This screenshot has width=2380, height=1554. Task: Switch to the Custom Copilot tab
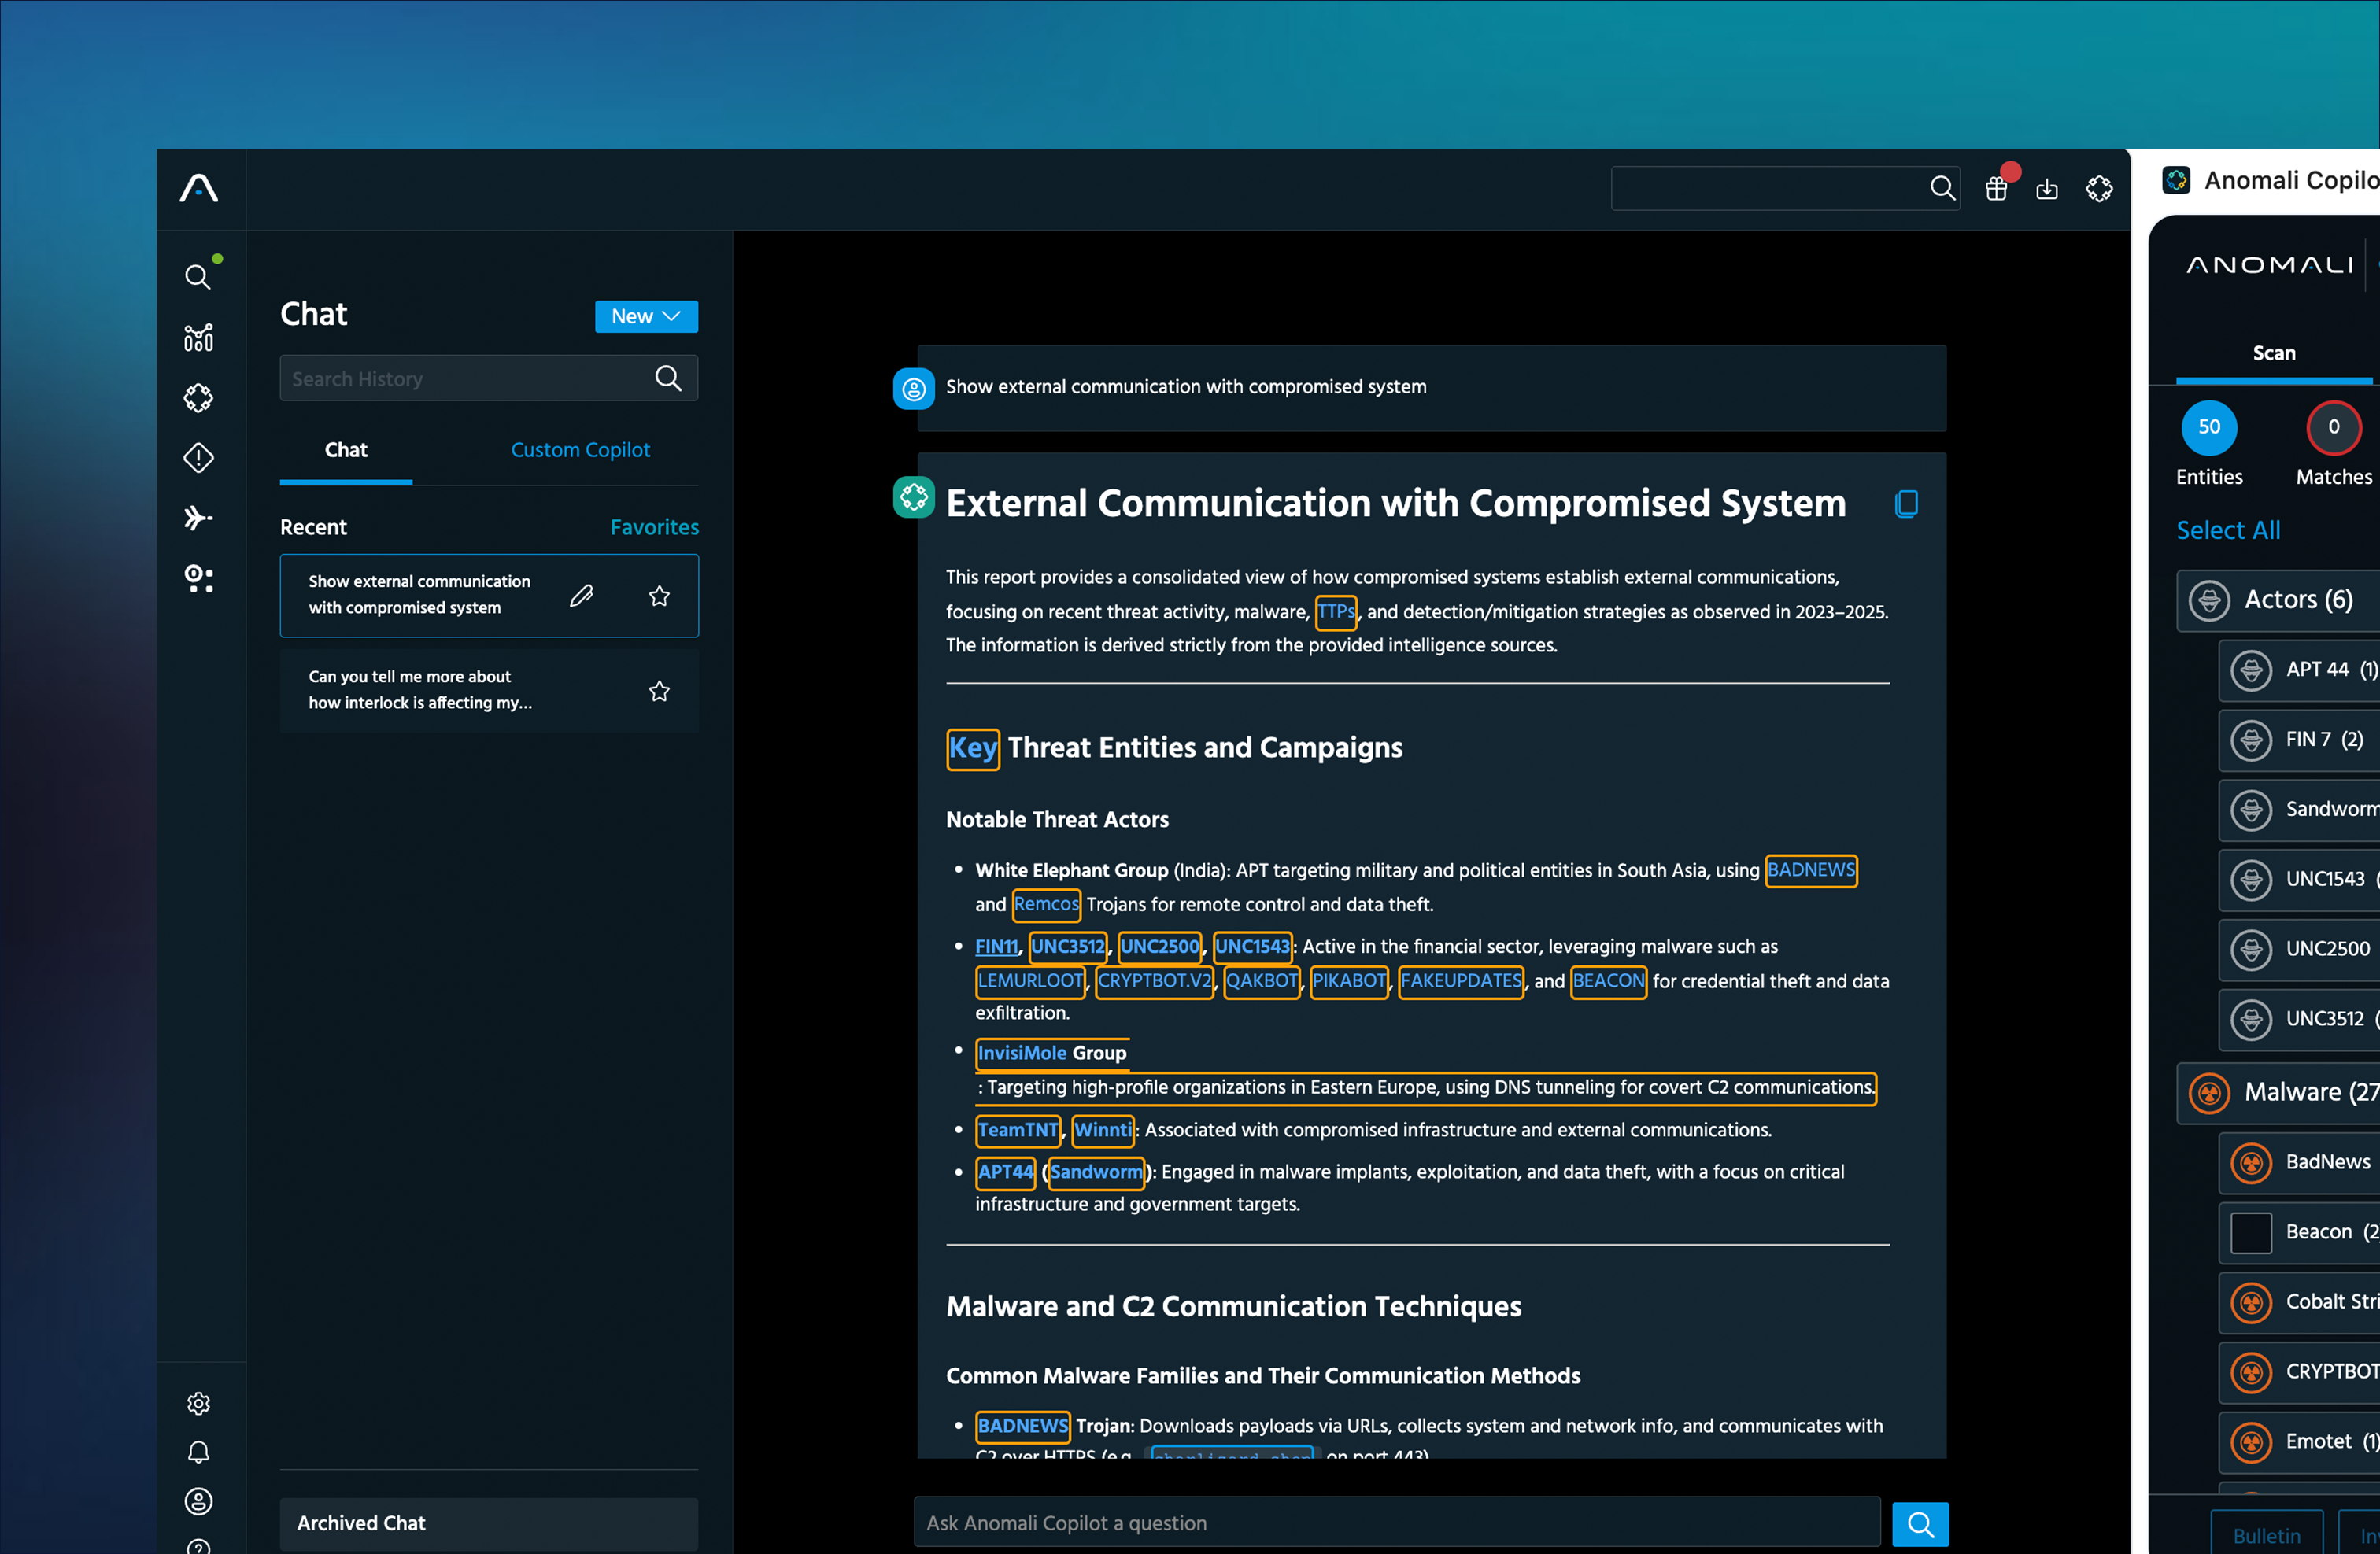(580, 450)
